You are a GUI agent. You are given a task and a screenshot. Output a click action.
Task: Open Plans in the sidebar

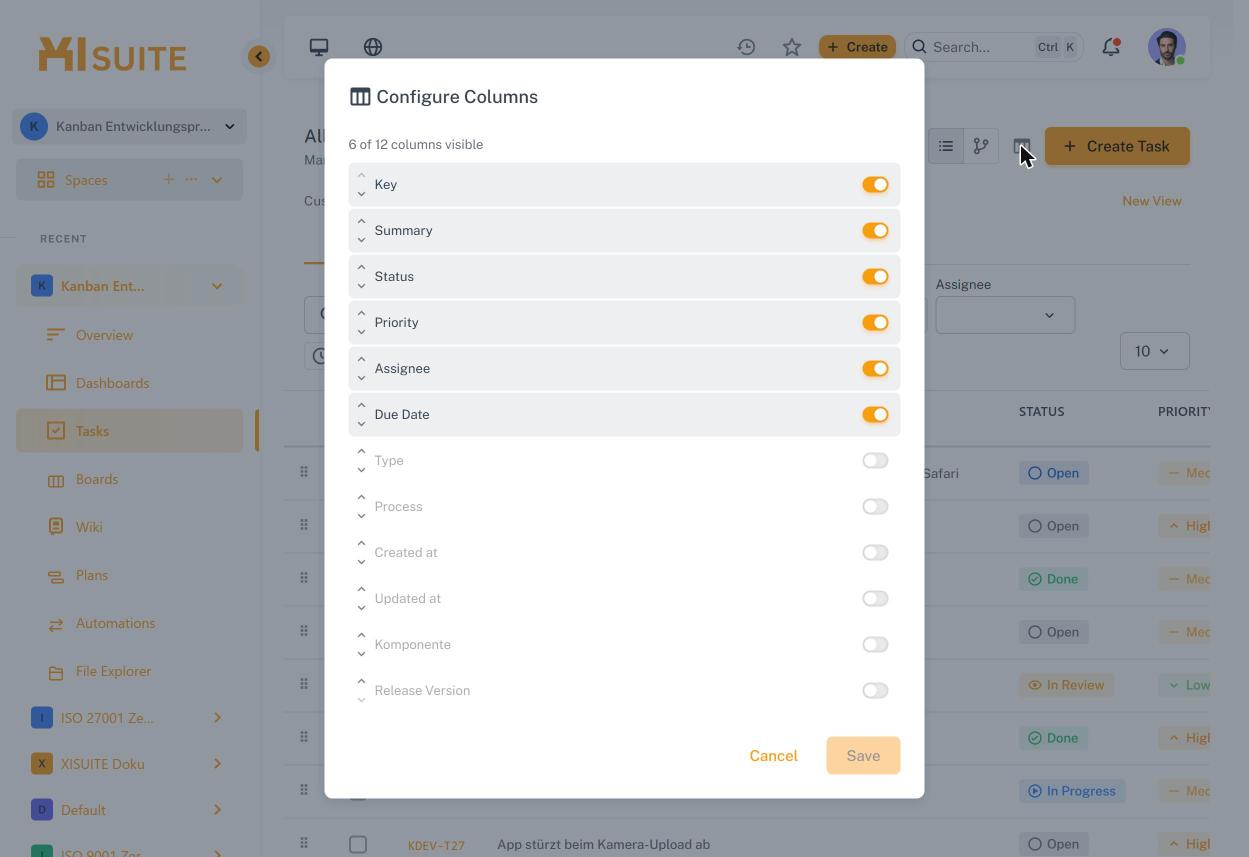92,575
